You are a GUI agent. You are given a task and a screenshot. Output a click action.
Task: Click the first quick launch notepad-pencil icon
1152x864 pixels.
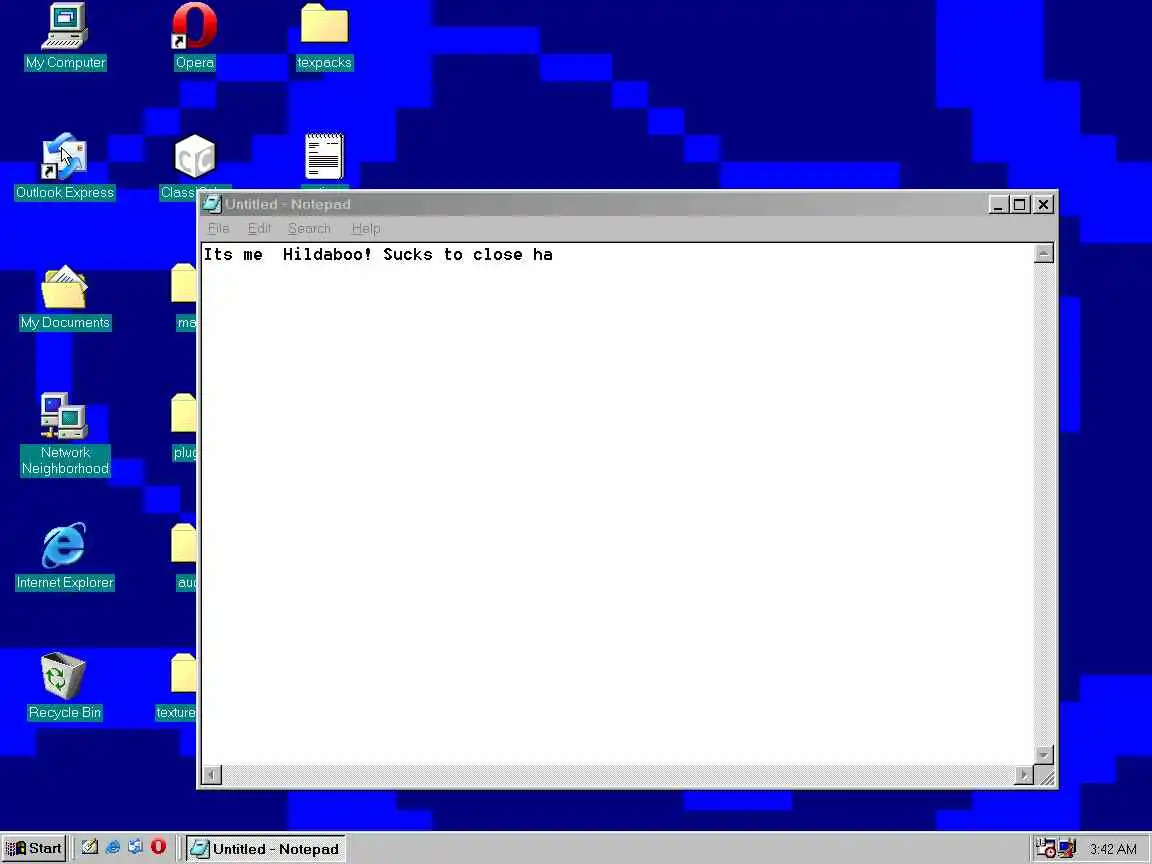pyautogui.click(x=90, y=847)
